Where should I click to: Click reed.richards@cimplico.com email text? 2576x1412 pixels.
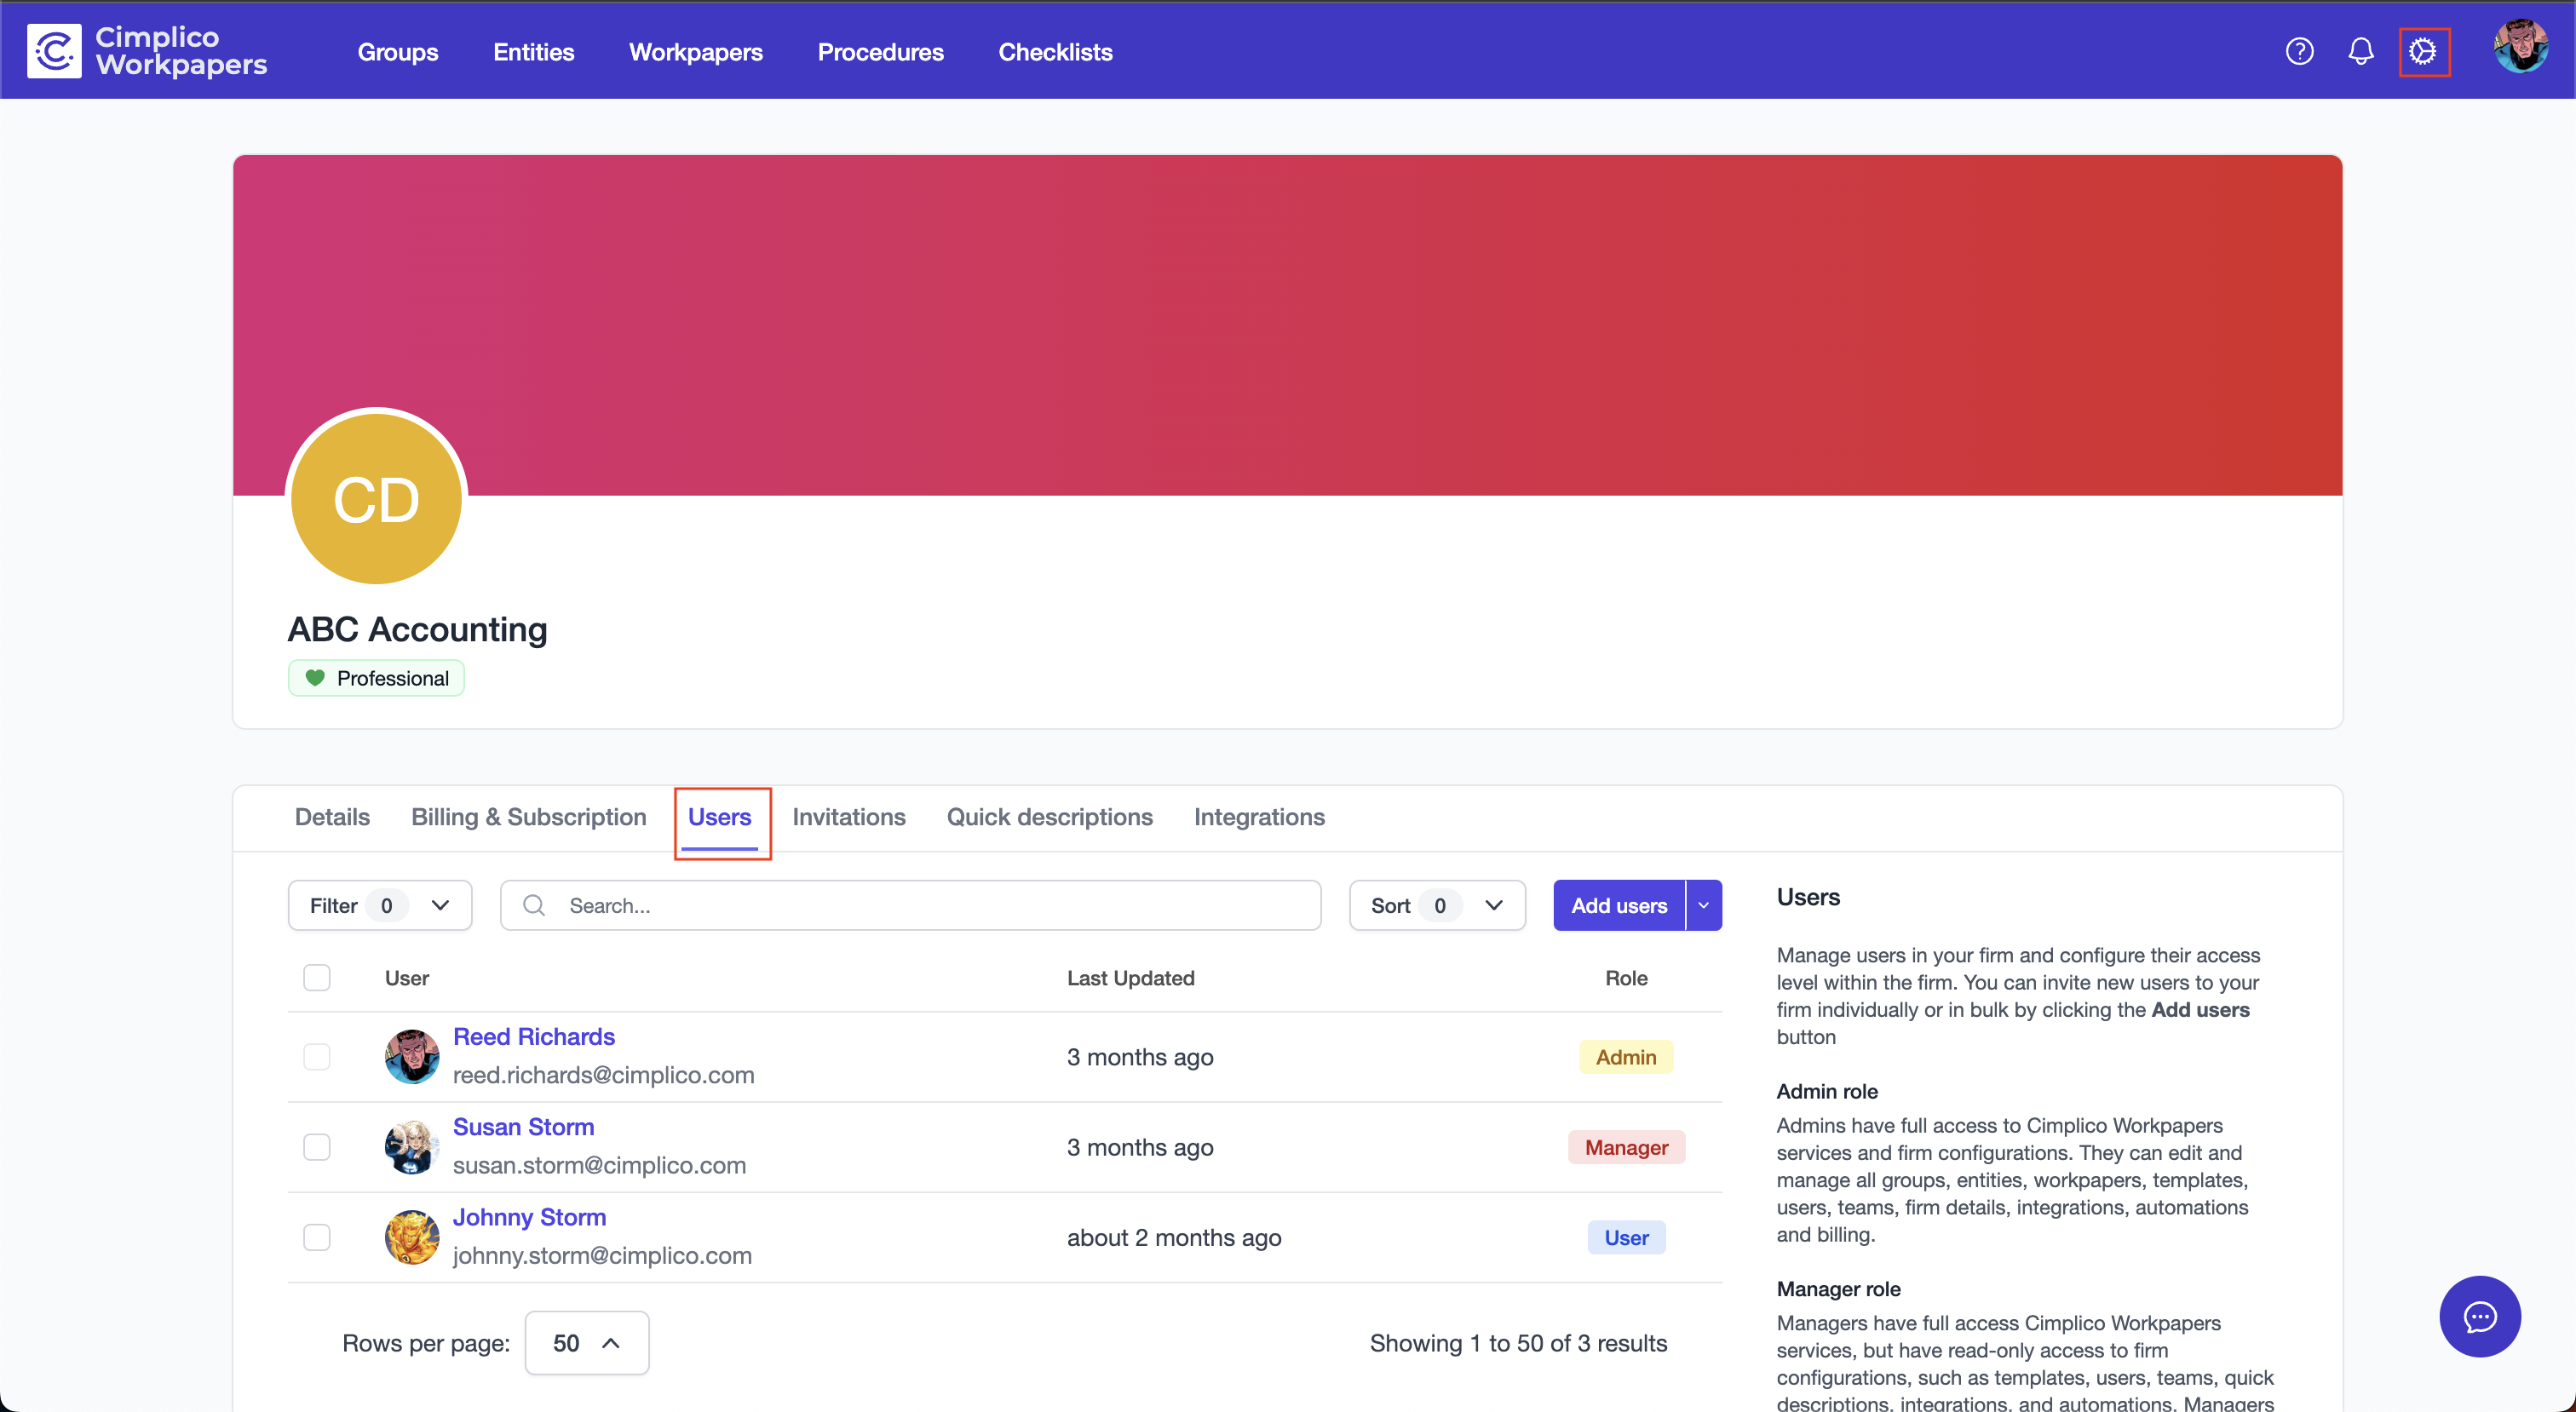(603, 1074)
